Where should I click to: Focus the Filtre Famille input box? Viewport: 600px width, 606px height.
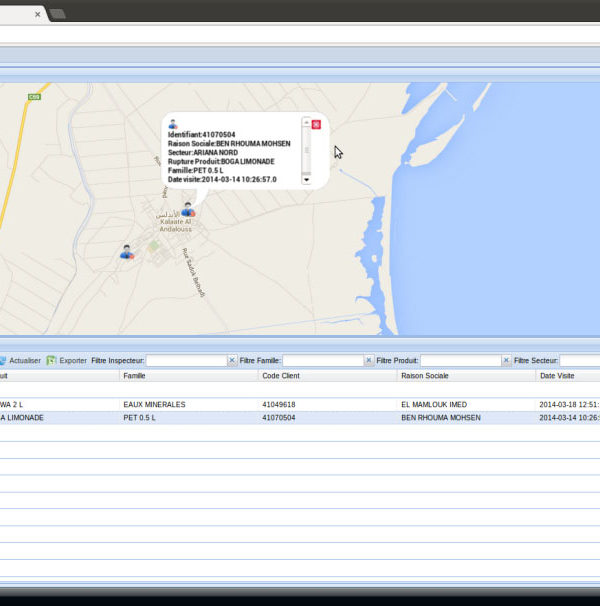pyautogui.click(x=322, y=360)
